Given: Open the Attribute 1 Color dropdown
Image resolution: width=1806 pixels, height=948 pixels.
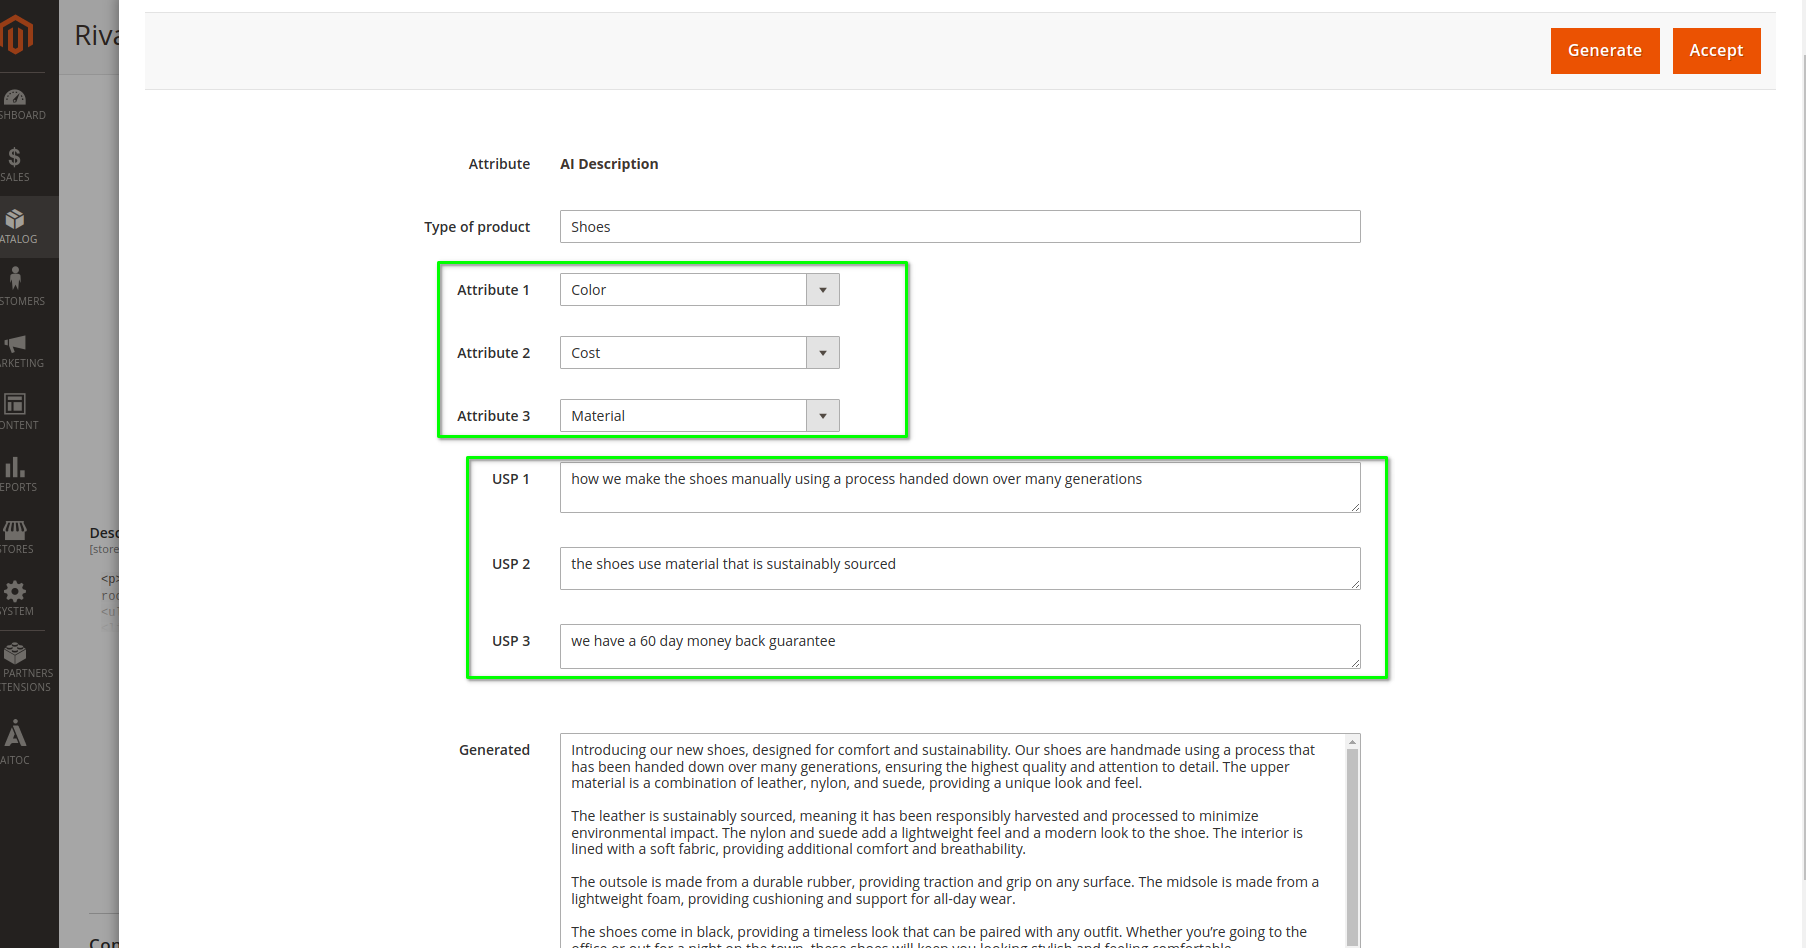Looking at the screenshot, I should (700, 290).
